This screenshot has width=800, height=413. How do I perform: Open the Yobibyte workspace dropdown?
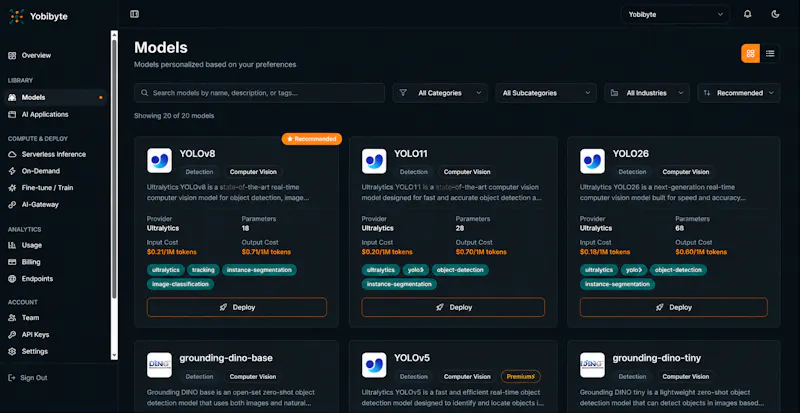pyautogui.click(x=675, y=14)
